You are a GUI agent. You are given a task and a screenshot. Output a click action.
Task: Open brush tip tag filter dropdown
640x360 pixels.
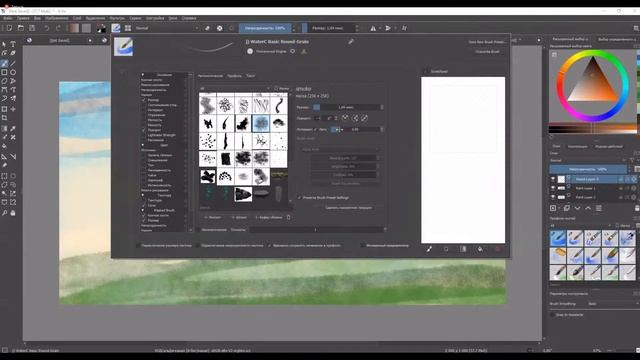(x=235, y=88)
